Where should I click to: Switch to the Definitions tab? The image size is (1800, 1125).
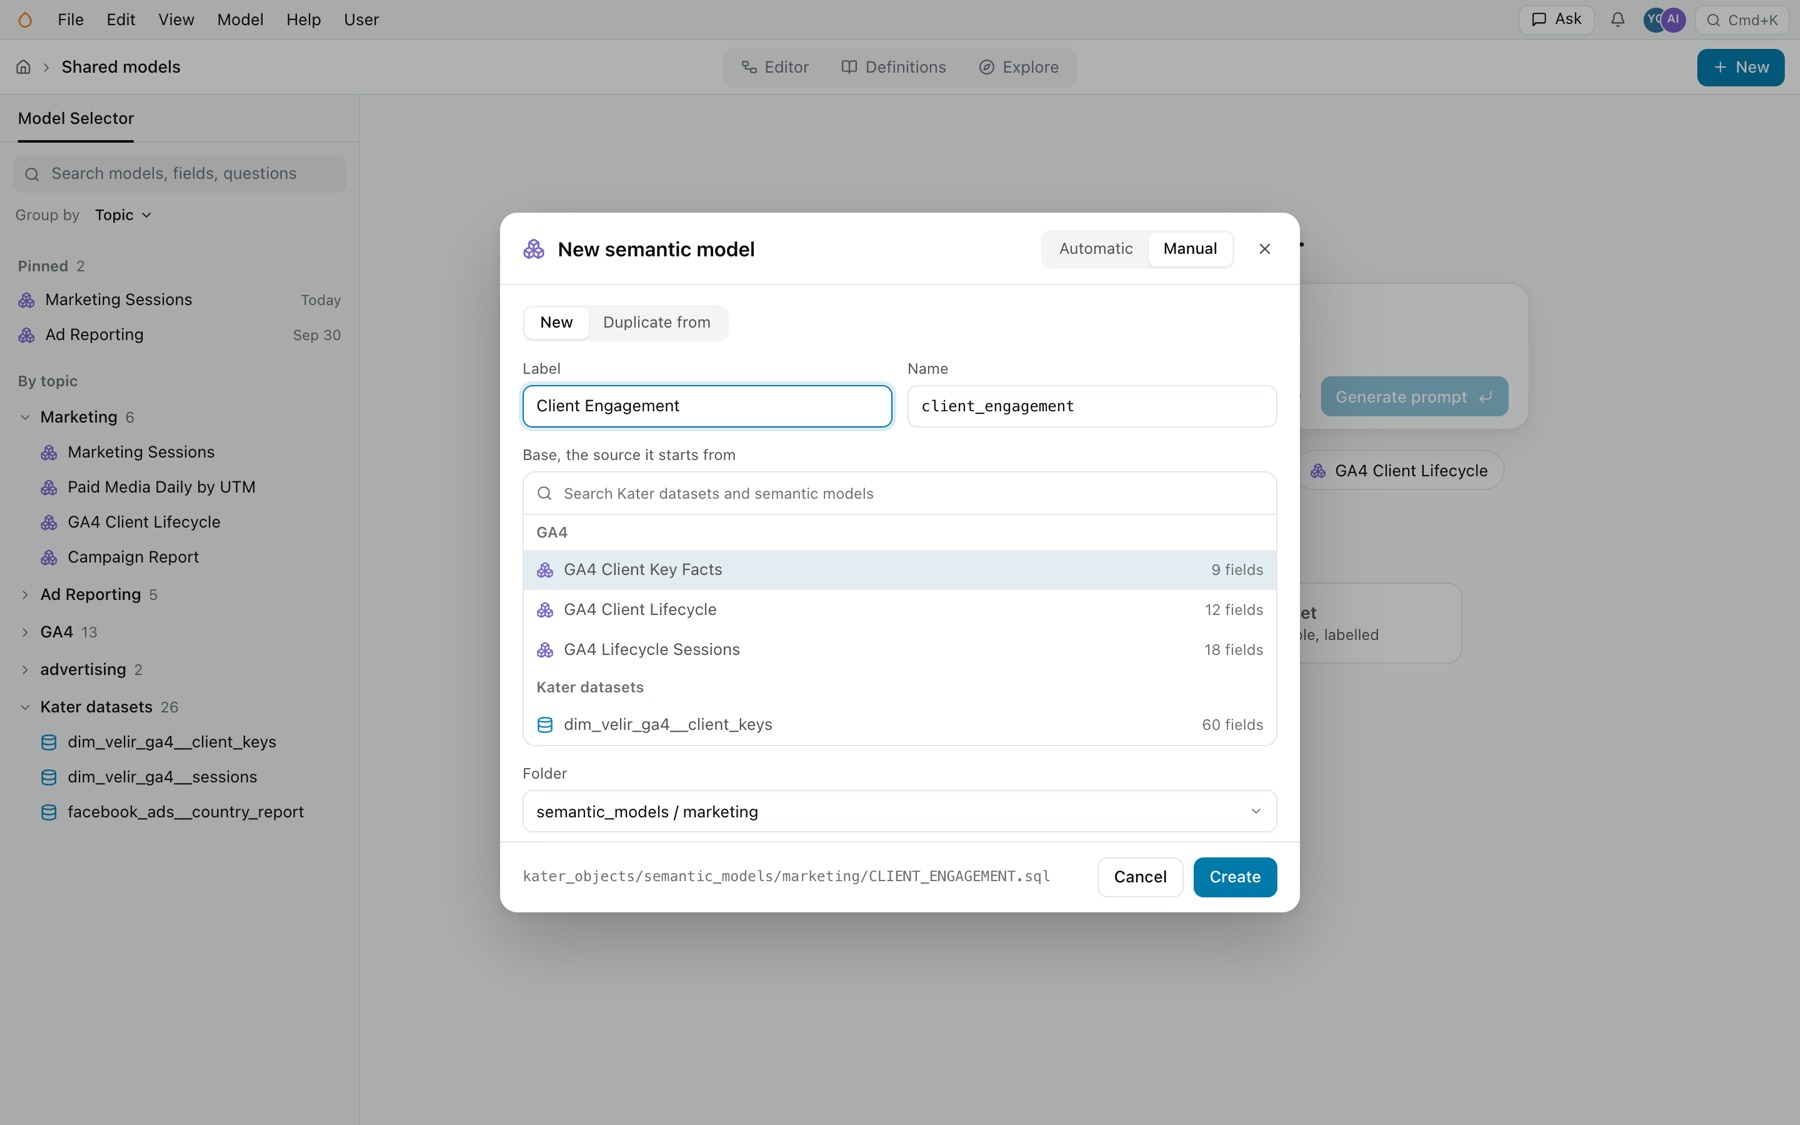(893, 67)
